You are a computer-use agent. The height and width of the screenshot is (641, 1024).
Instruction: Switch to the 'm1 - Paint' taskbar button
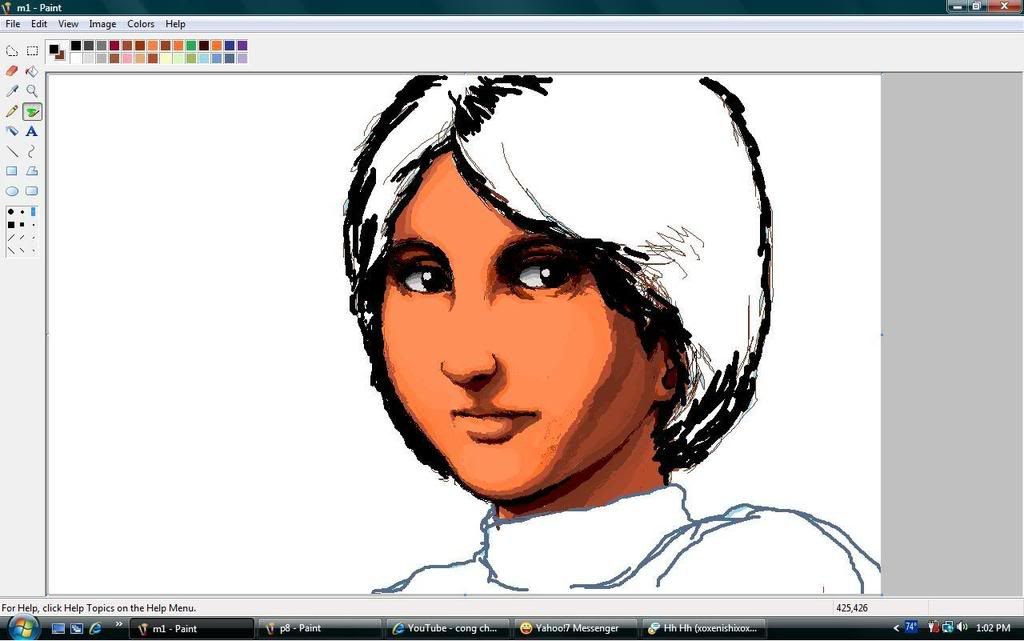192,629
